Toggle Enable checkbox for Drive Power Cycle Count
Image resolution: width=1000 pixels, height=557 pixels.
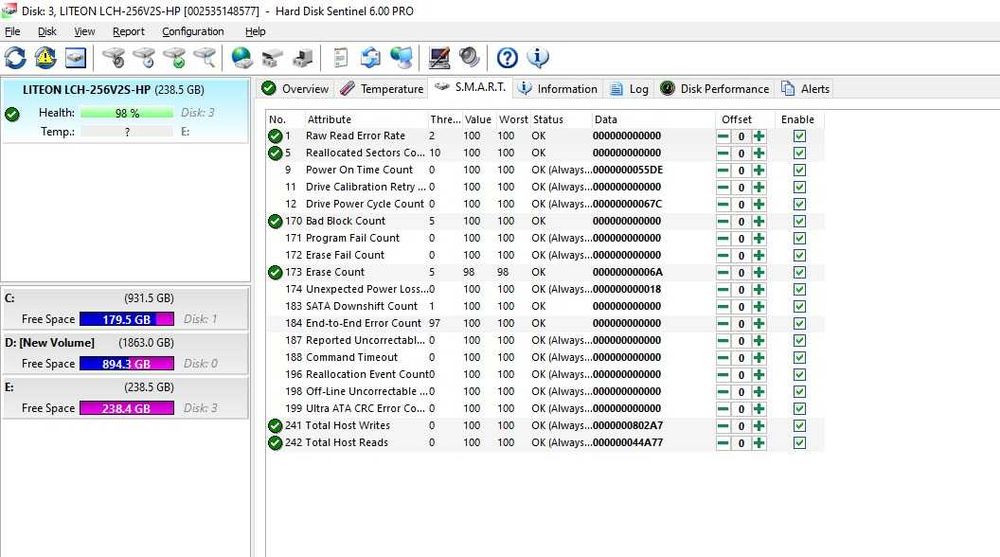799,204
